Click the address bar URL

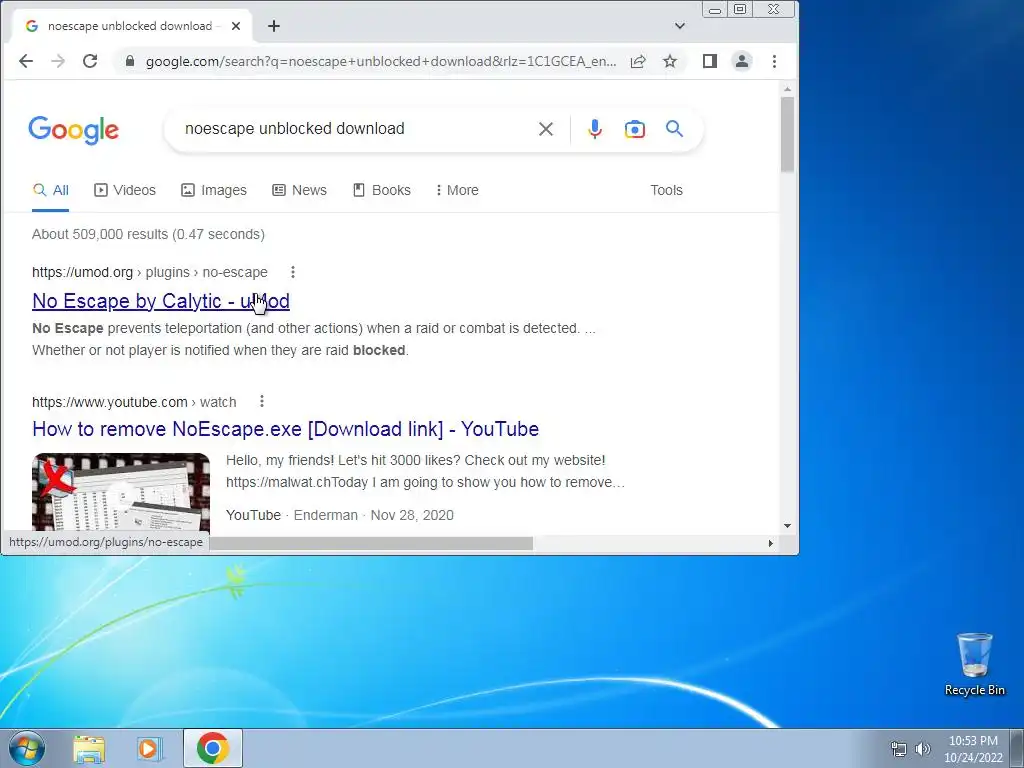tap(381, 61)
